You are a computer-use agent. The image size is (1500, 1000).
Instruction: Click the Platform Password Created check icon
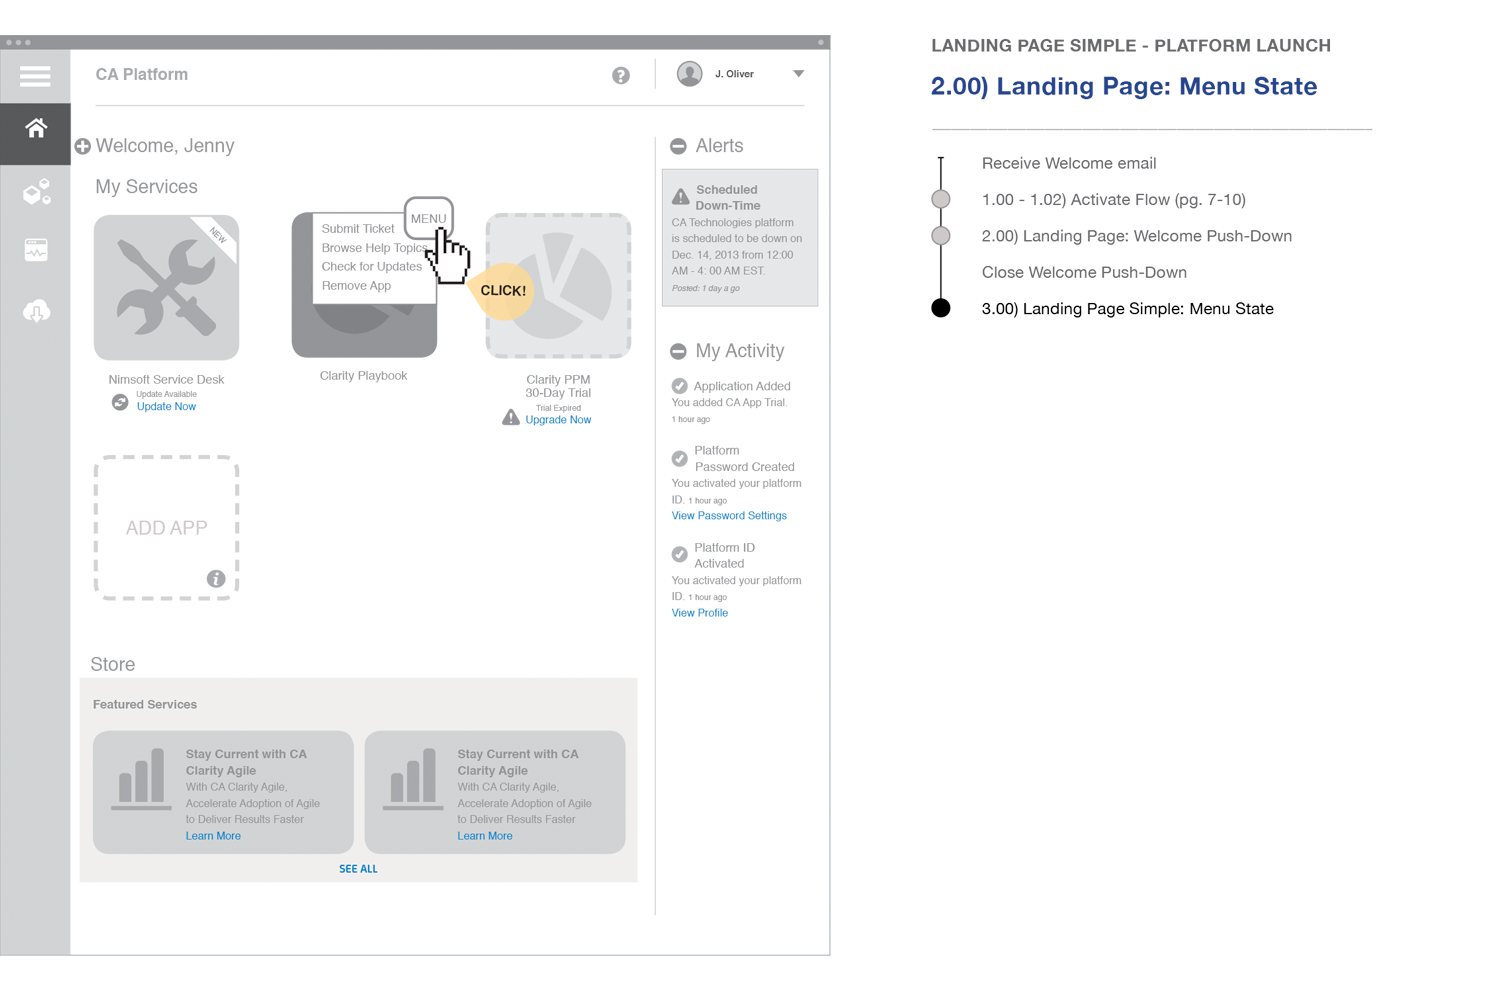[680, 459]
